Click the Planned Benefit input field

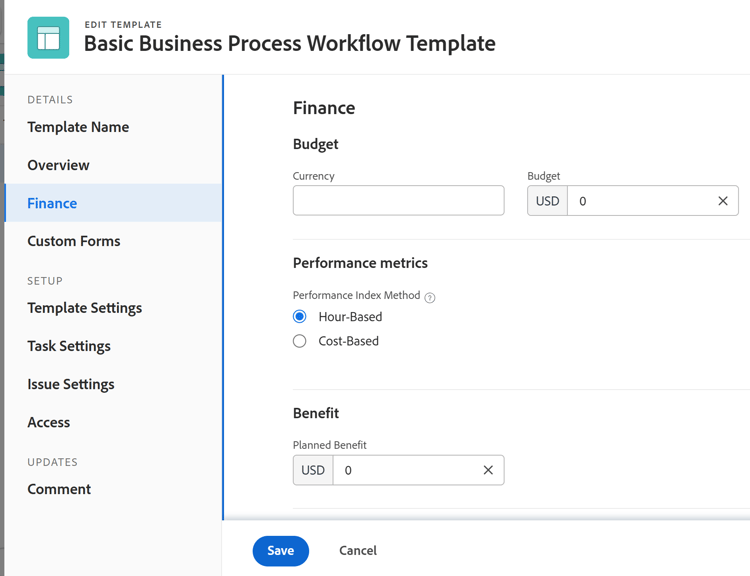[405, 470]
